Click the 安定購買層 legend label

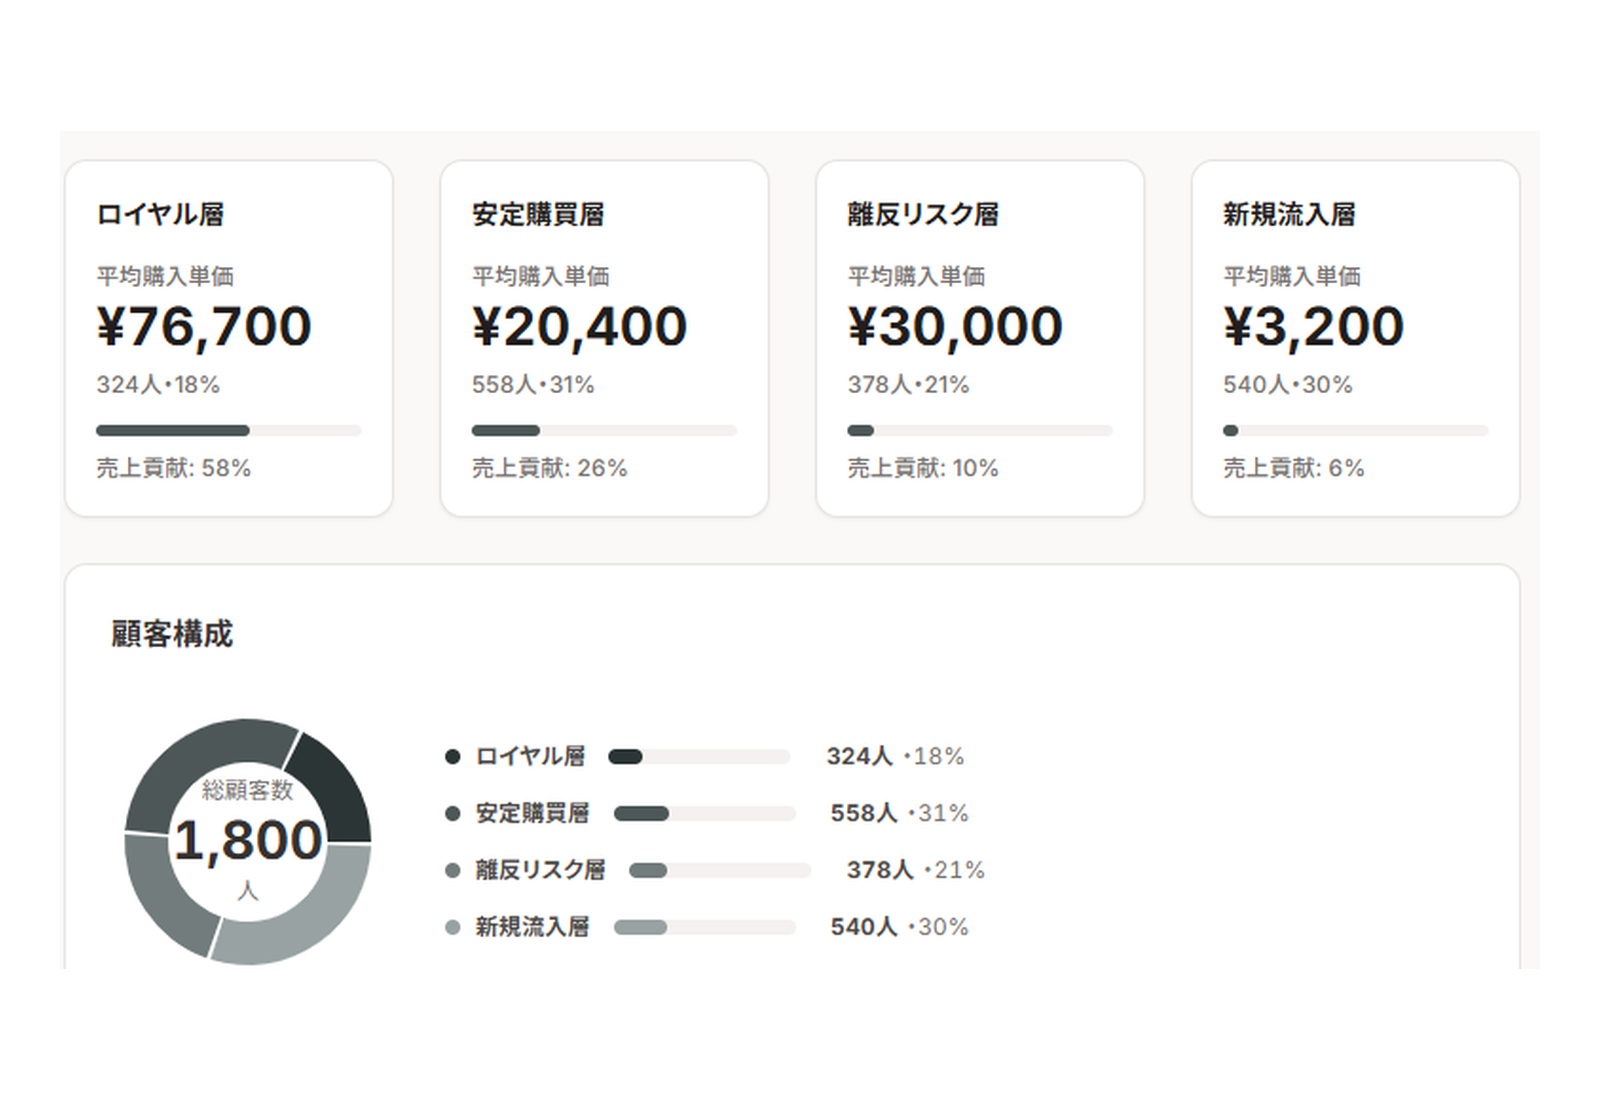[x=532, y=814]
